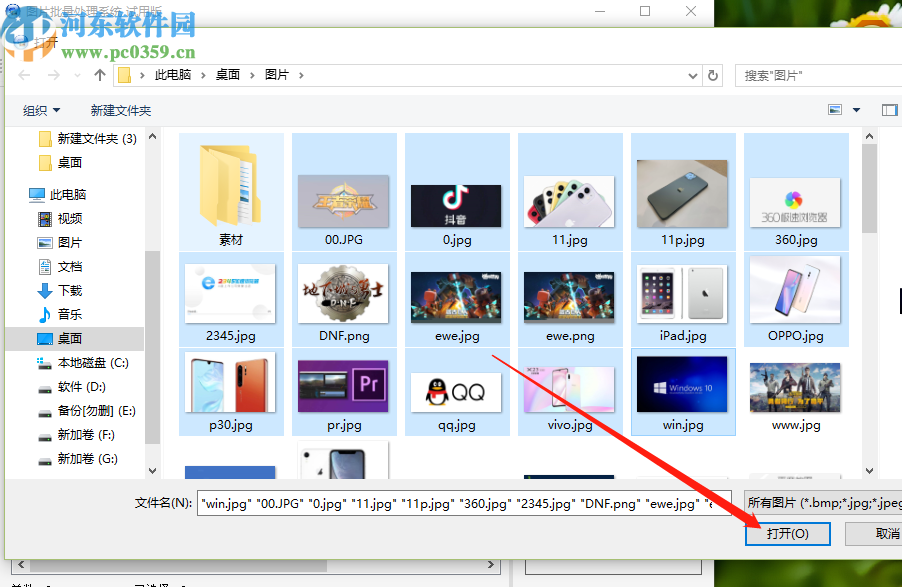902x587 pixels.
Task: Open 图片 library in sidebar
Action: pyautogui.click(x=60, y=243)
